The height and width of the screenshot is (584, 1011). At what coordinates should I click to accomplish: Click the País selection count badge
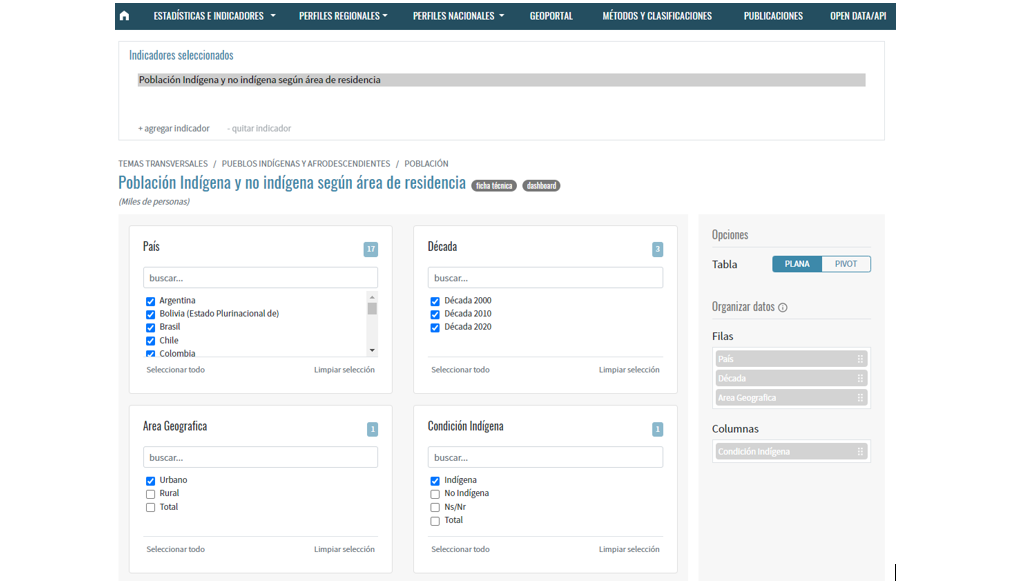(371, 249)
